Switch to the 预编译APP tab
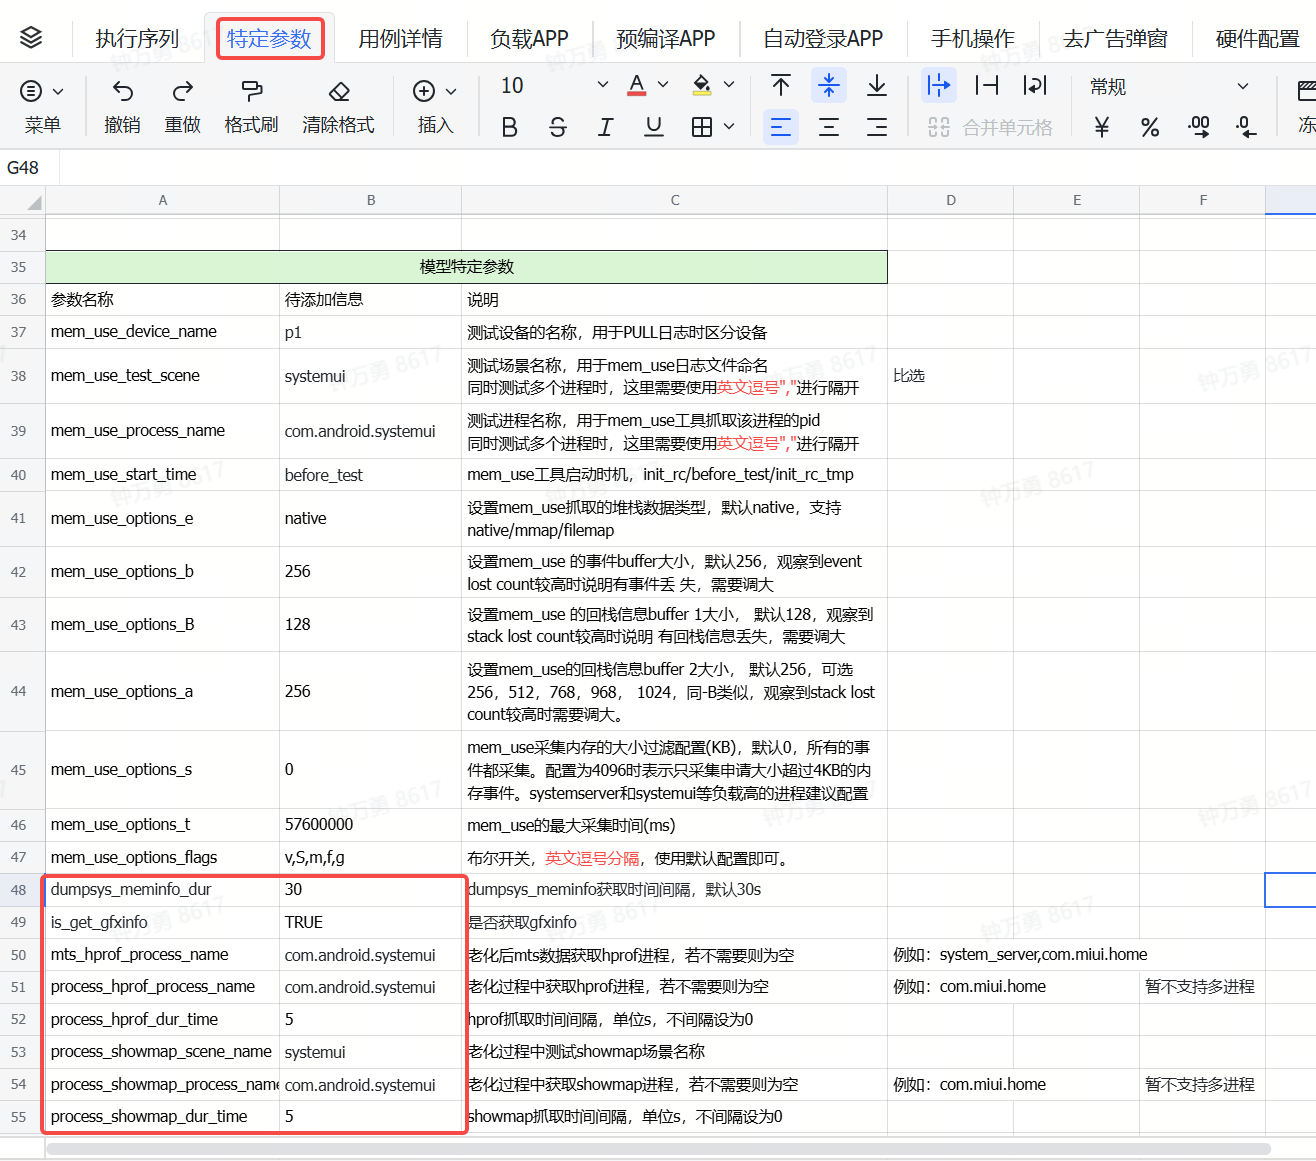Viewport: 1316px width, 1161px height. click(x=666, y=39)
